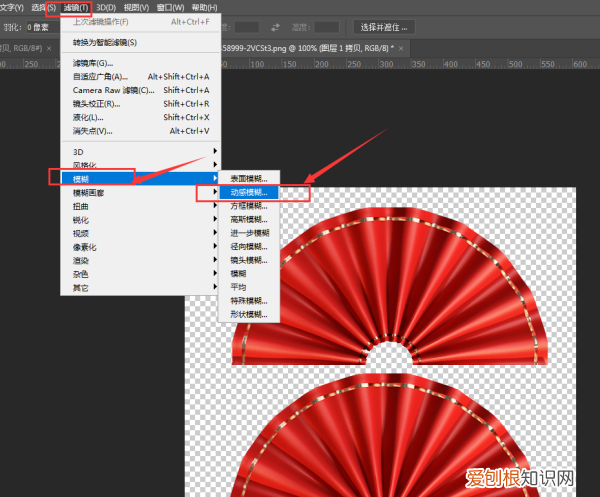Choose 径向模糊 radial blur
The width and height of the screenshot is (600, 497).
click(250, 245)
